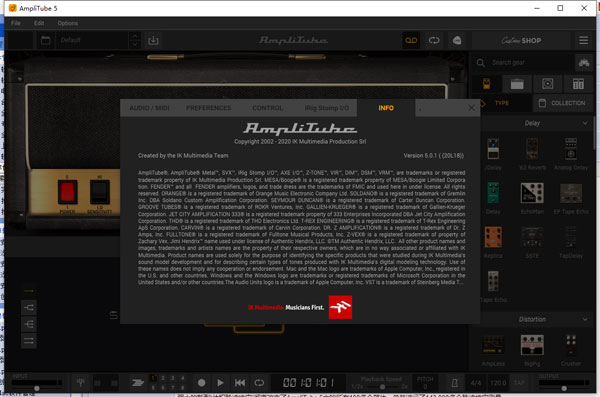Select the TYPE filter tab
Image resolution: width=600 pixels, height=397 pixels.
(502, 103)
